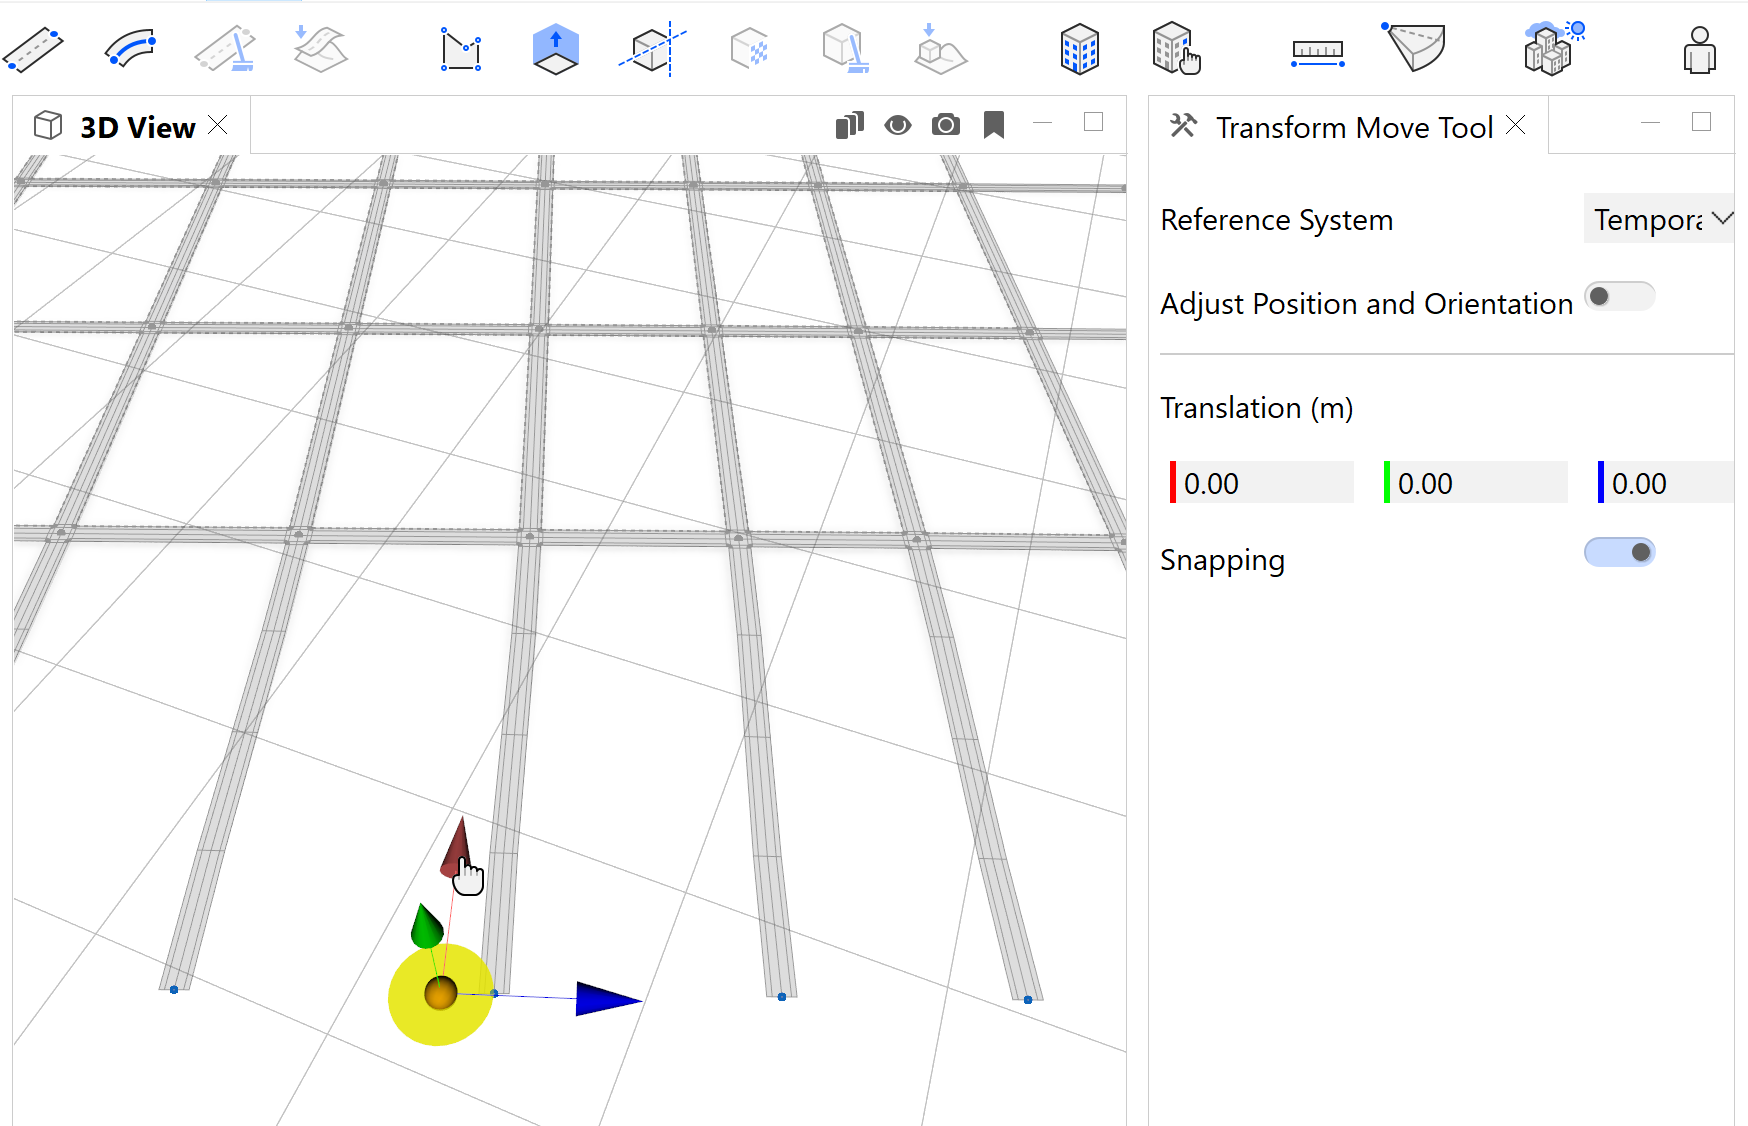Viewport: 1748px width, 1126px height.
Task: Open the measurement ruler tool
Action: (1316, 47)
